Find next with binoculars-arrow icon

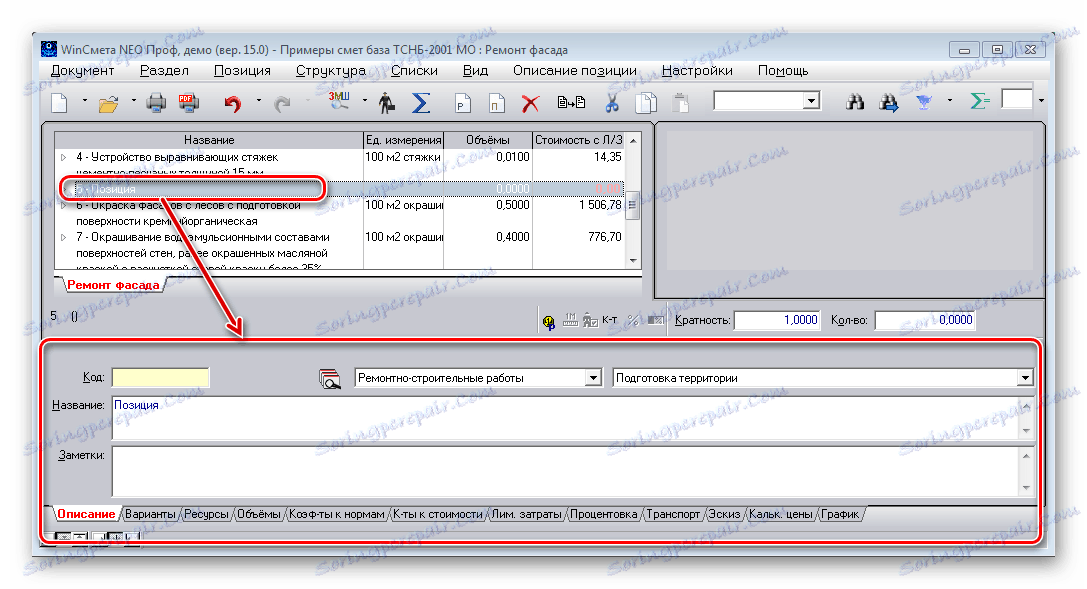(x=889, y=103)
